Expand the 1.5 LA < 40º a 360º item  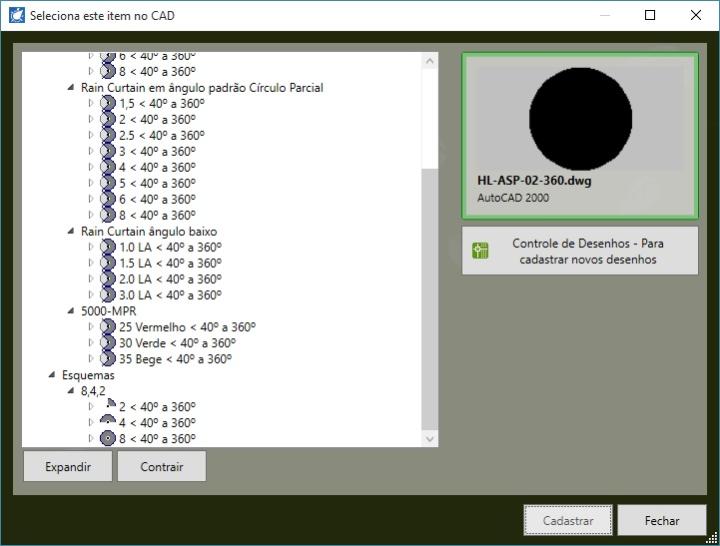point(92,263)
